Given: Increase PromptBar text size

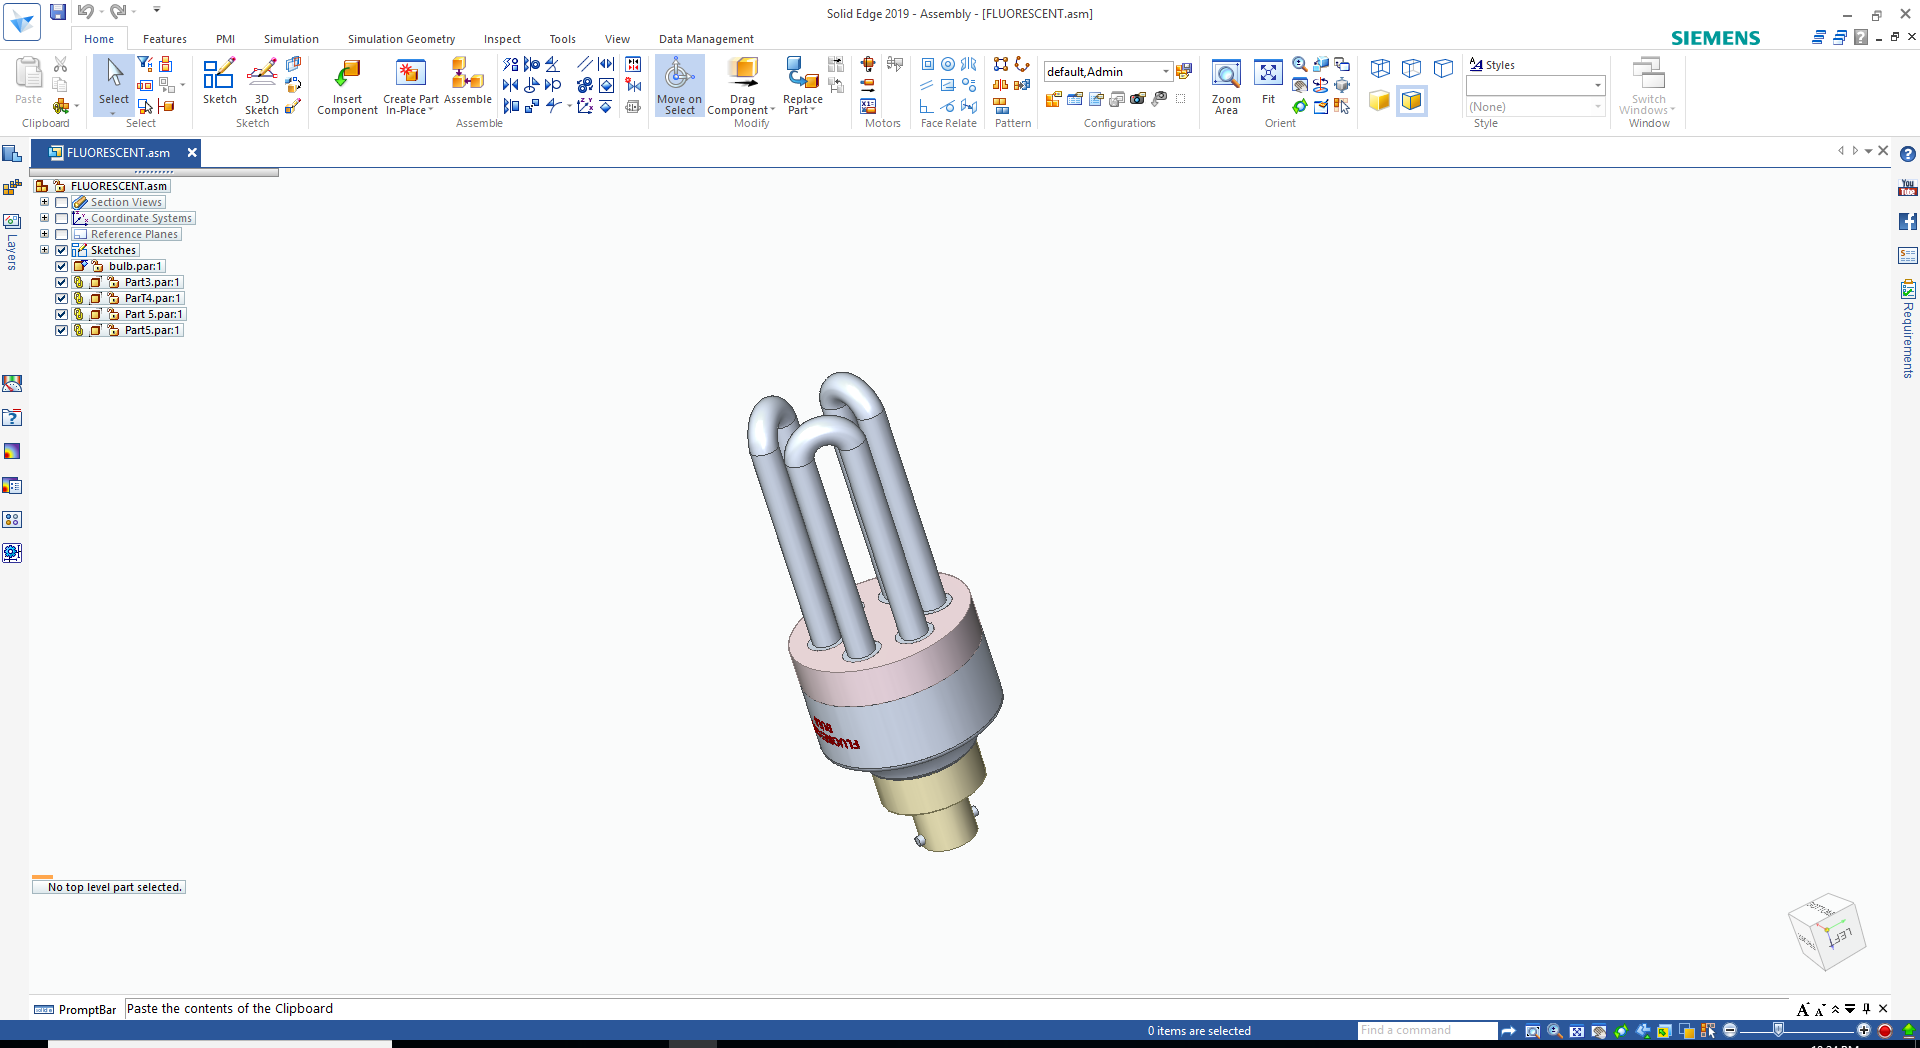Looking at the screenshot, I should pos(1802,1010).
